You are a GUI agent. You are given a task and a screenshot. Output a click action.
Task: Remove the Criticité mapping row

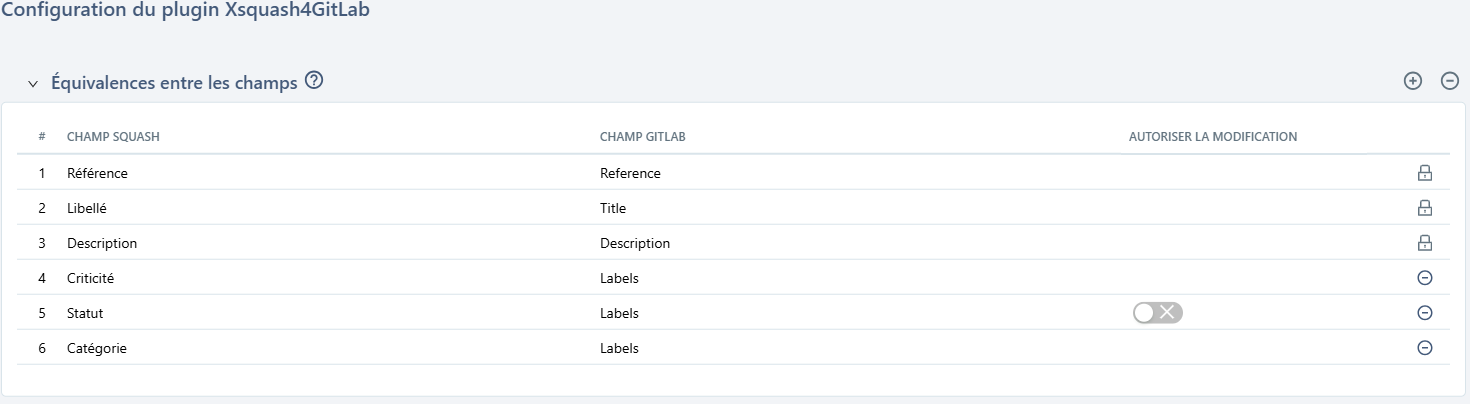(1425, 278)
